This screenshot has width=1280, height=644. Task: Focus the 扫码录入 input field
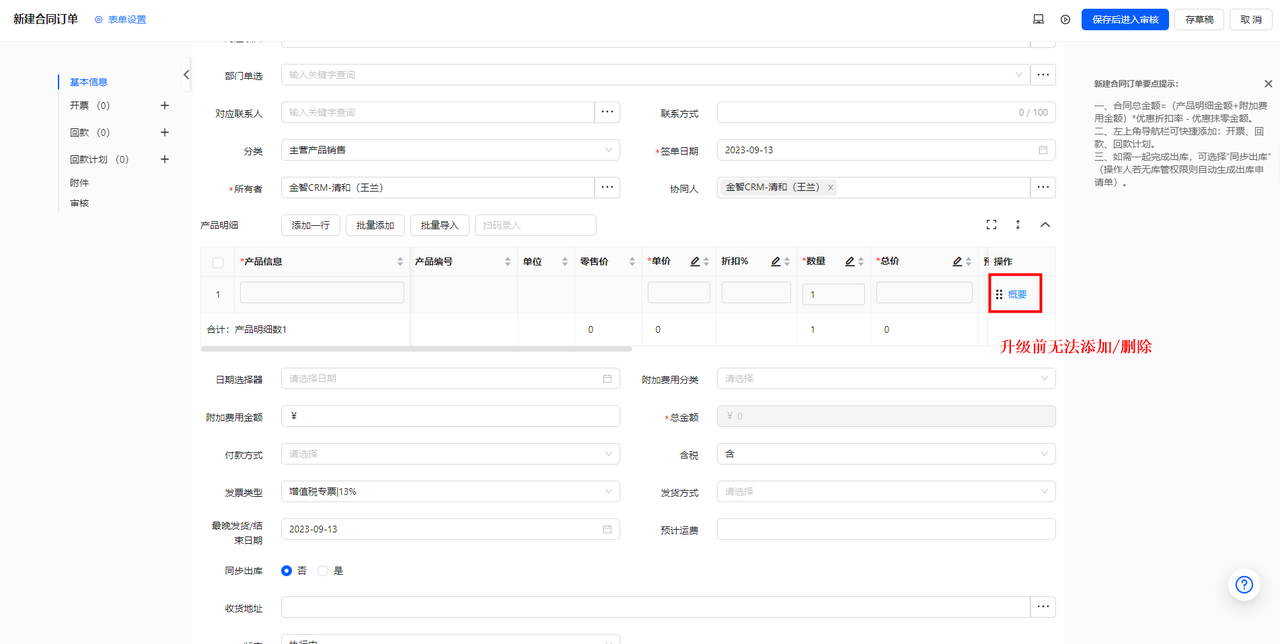pos(536,225)
